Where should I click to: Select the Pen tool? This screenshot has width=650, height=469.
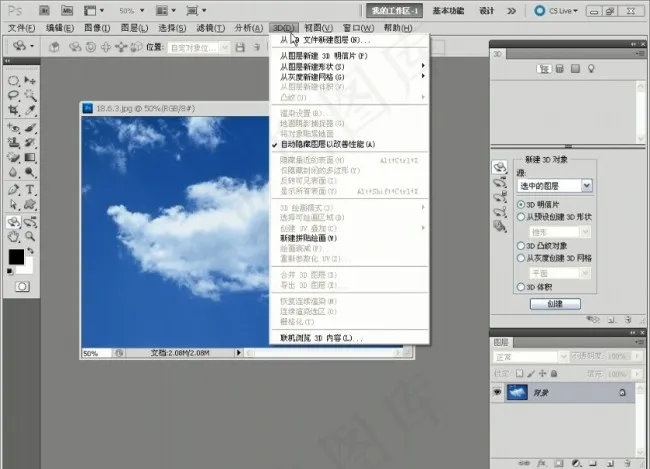pyautogui.click(x=14, y=189)
